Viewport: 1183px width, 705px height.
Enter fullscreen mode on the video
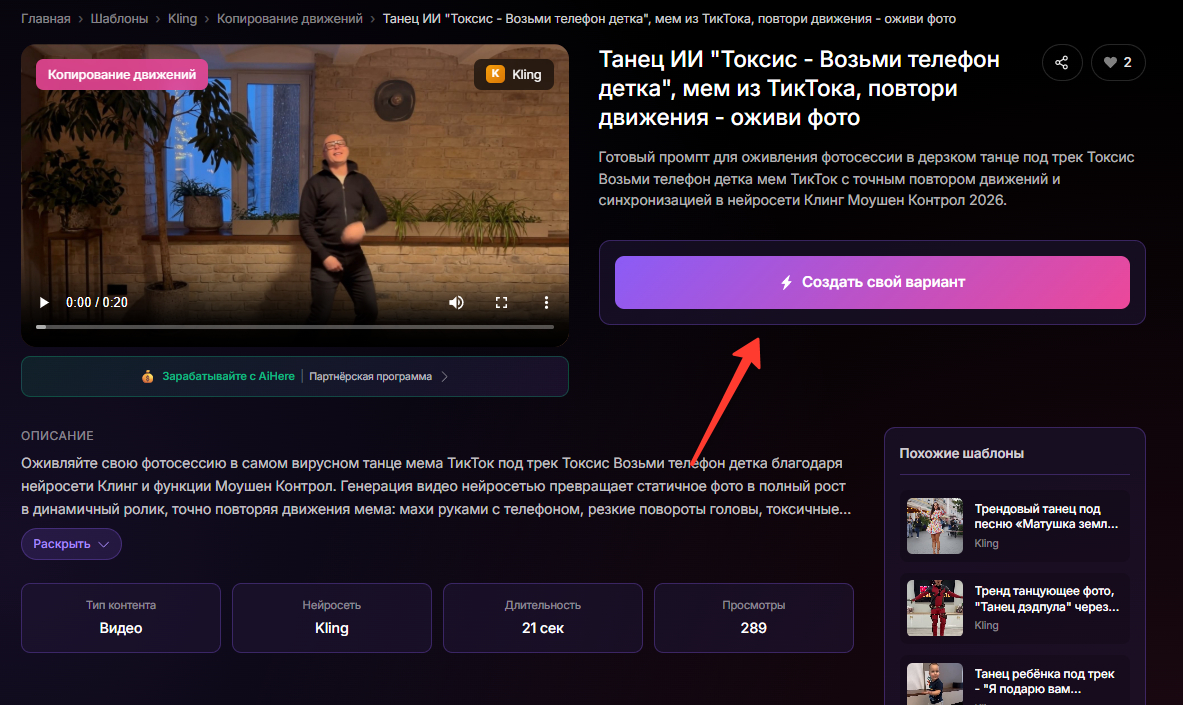[x=501, y=301]
